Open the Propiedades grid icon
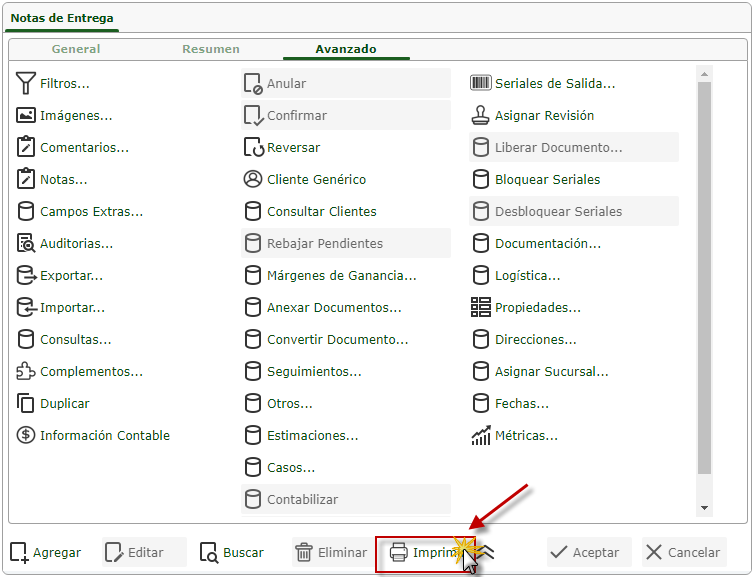The height and width of the screenshot is (577, 755). pyautogui.click(x=481, y=307)
